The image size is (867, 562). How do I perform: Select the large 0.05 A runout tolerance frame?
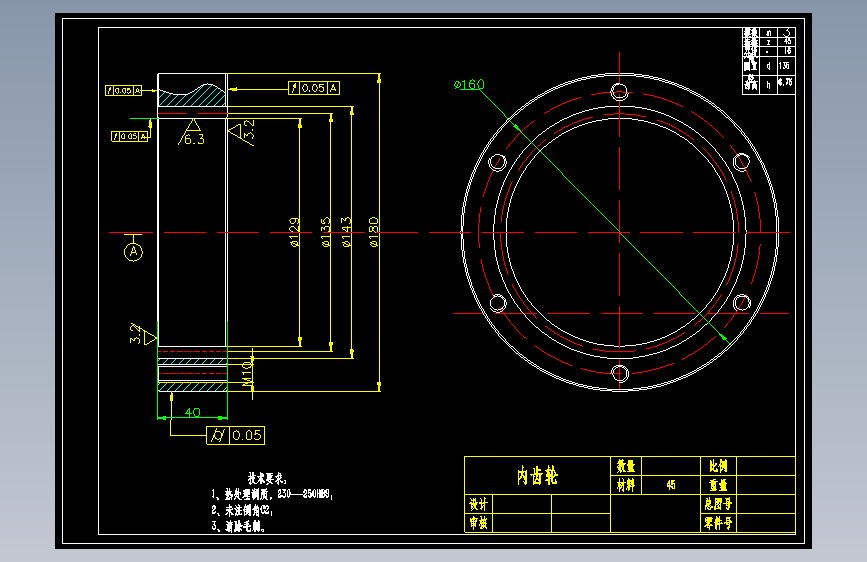click(314, 88)
